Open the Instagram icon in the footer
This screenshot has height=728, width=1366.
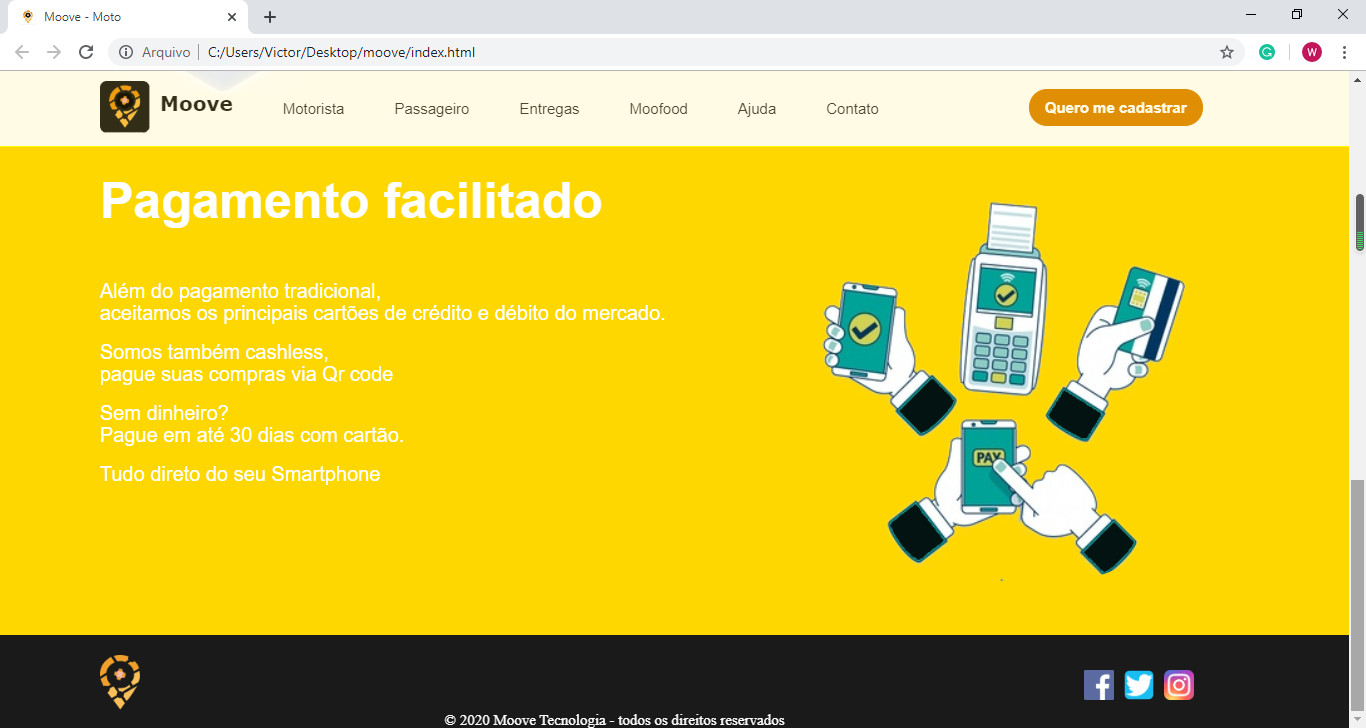coord(1178,685)
